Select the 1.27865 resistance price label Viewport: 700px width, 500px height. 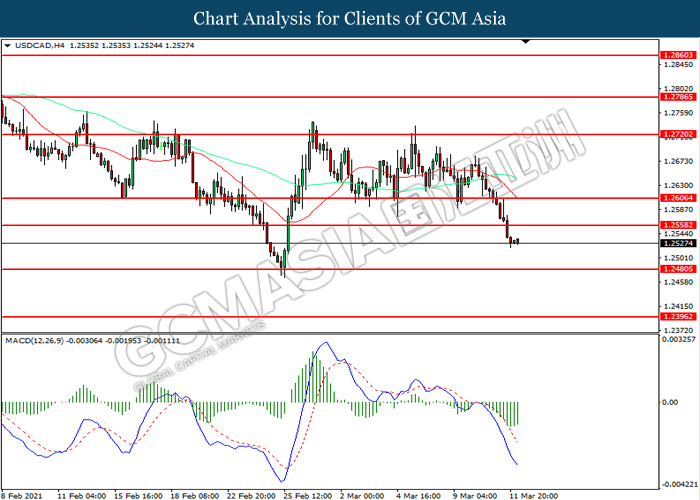pos(678,97)
